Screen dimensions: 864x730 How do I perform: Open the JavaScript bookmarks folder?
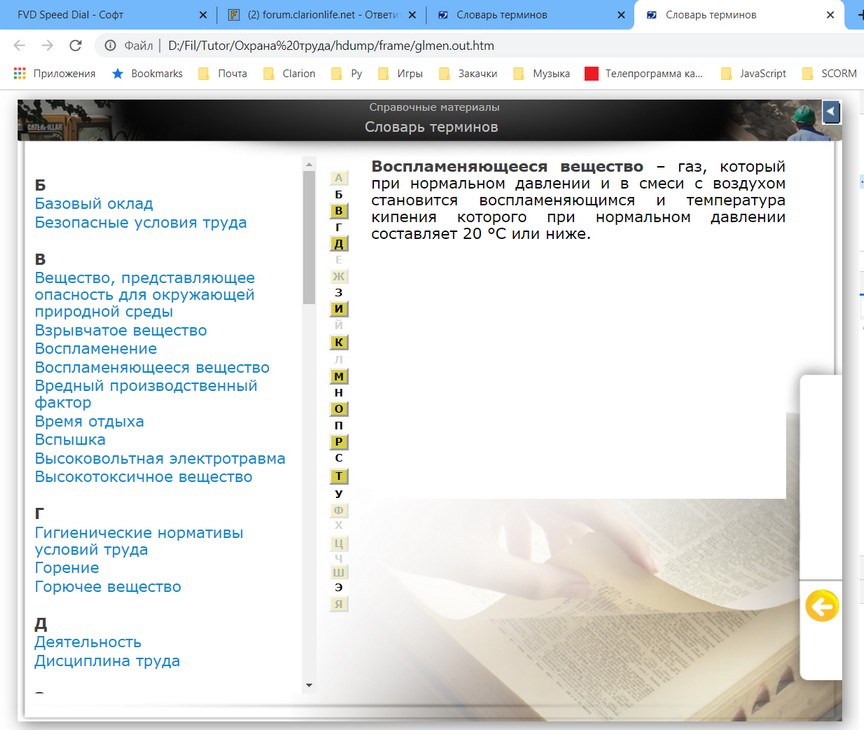tap(753, 73)
